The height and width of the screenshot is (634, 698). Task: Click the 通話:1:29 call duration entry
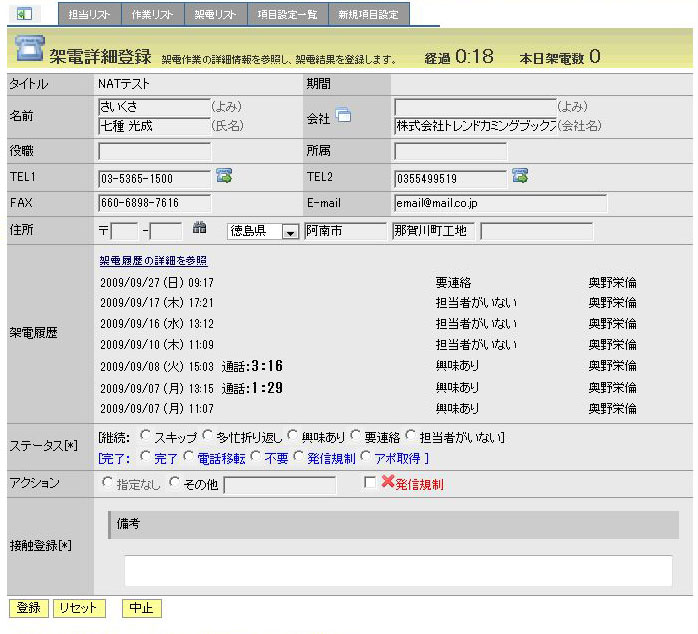pyautogui.click(x=252, y=388)
